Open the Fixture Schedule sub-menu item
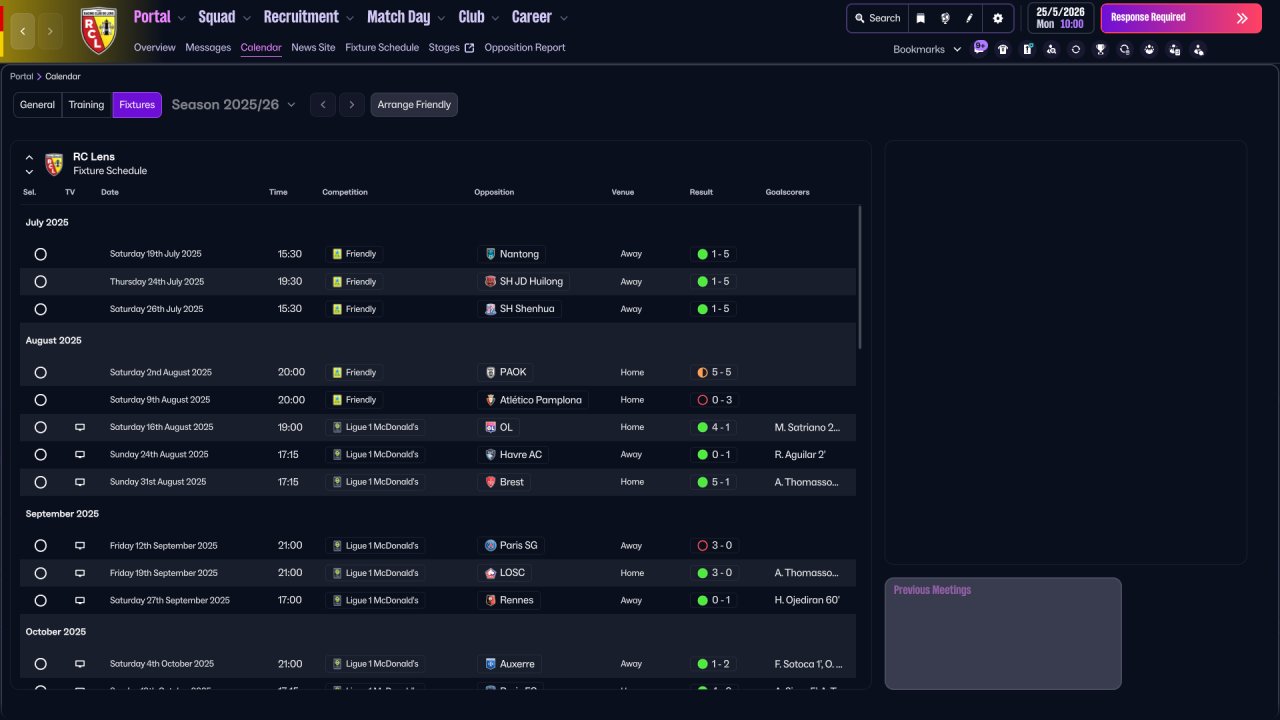The width and height of the screenshot is (1280, 720). [382, 47]
